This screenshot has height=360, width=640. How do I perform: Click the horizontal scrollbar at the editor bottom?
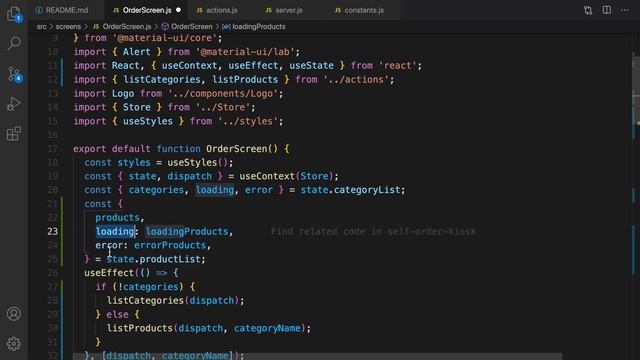[x=318, y=357]
